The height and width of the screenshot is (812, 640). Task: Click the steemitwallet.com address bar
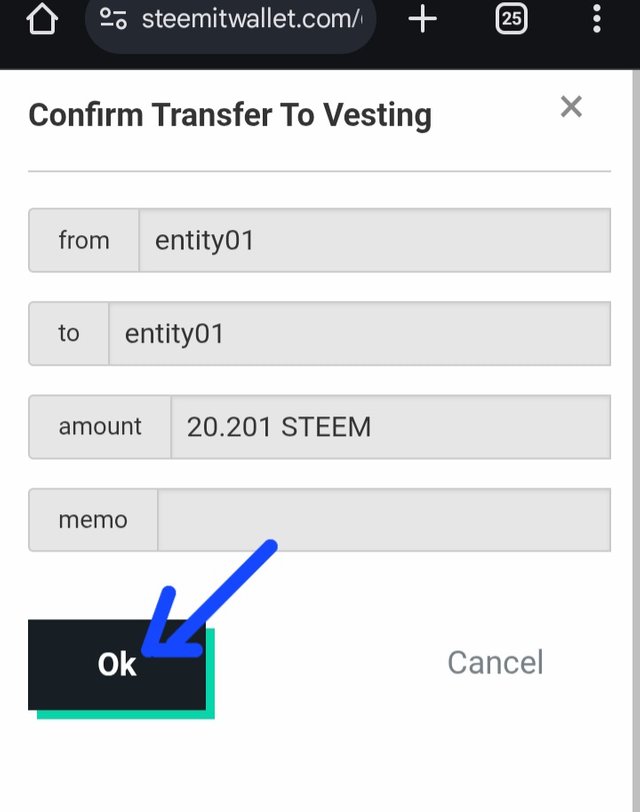(250, 19)
